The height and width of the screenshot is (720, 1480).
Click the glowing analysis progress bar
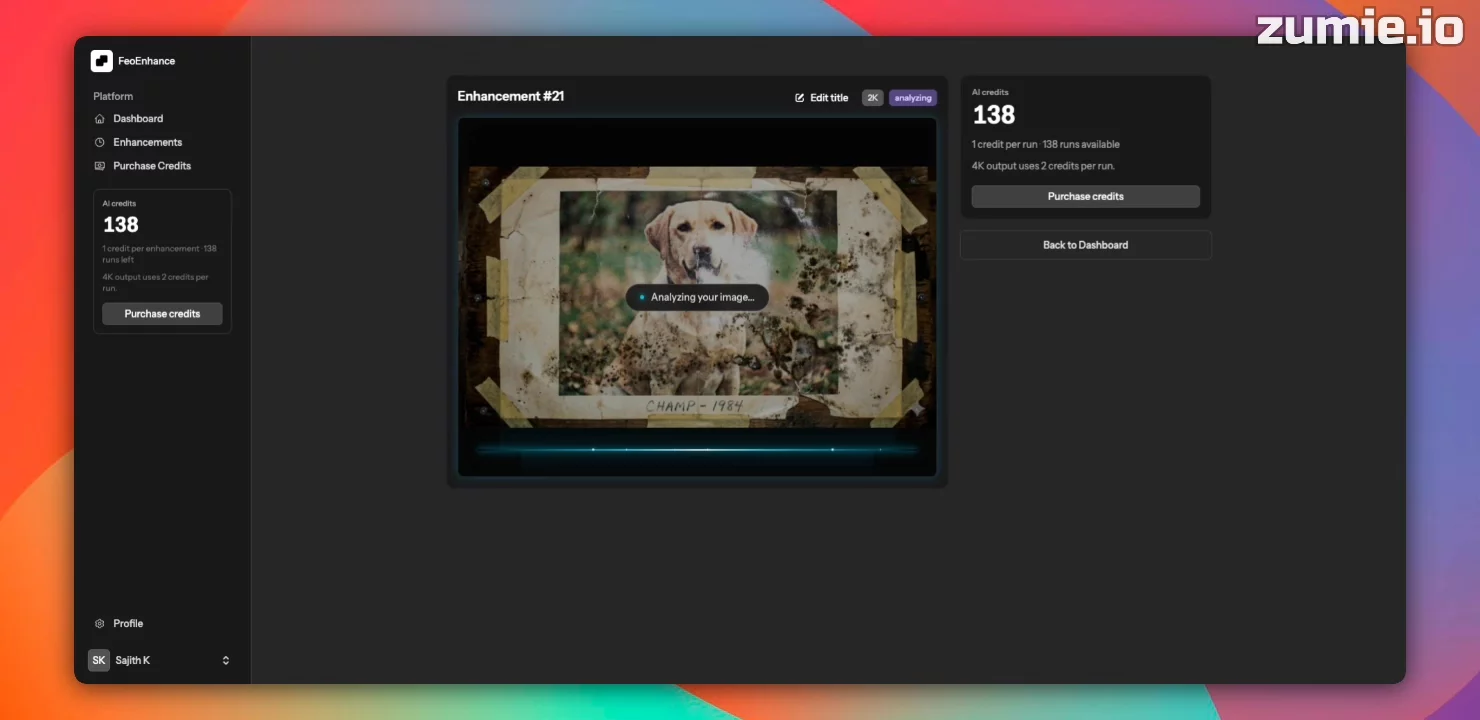tap(697, 450)
